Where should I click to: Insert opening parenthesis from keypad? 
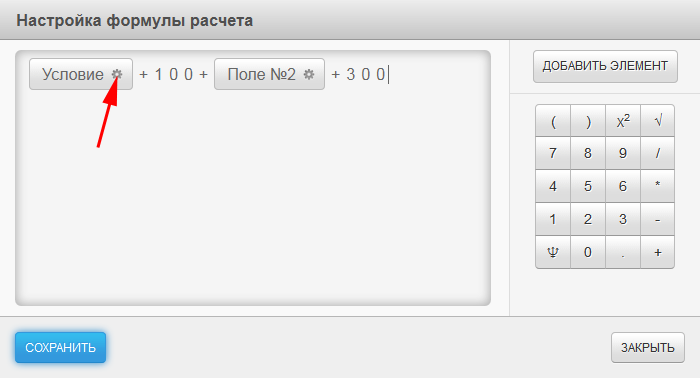point(553,120)
